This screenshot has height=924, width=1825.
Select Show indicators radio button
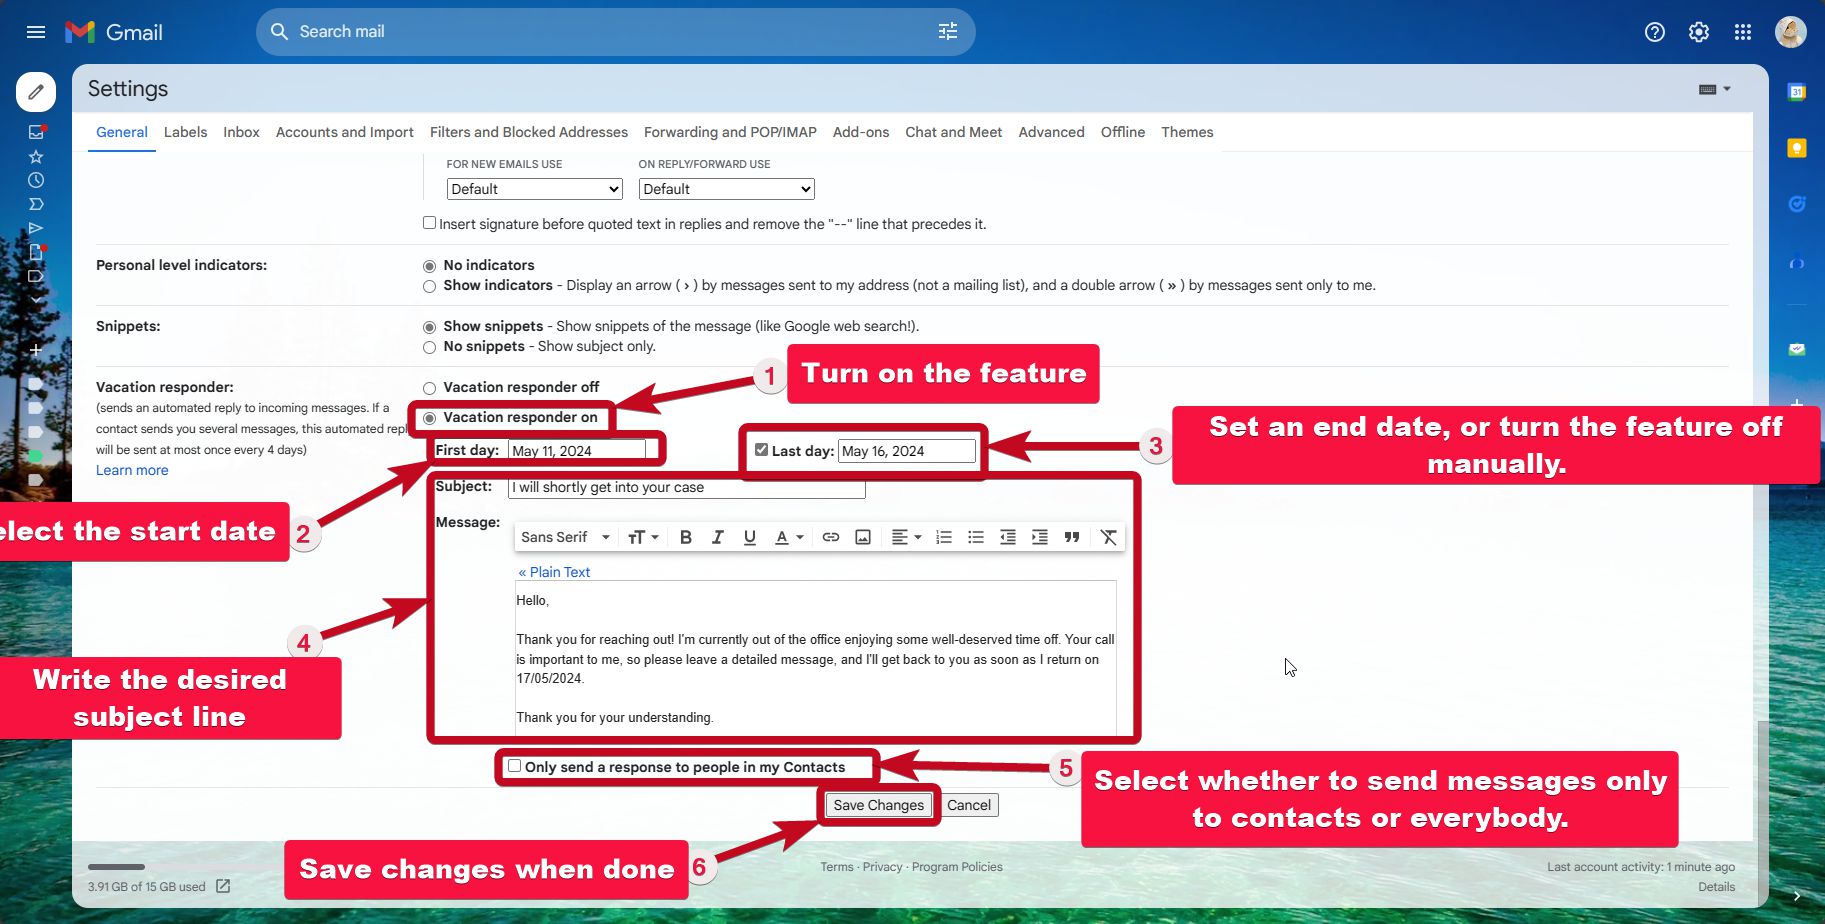click(429, 286)
